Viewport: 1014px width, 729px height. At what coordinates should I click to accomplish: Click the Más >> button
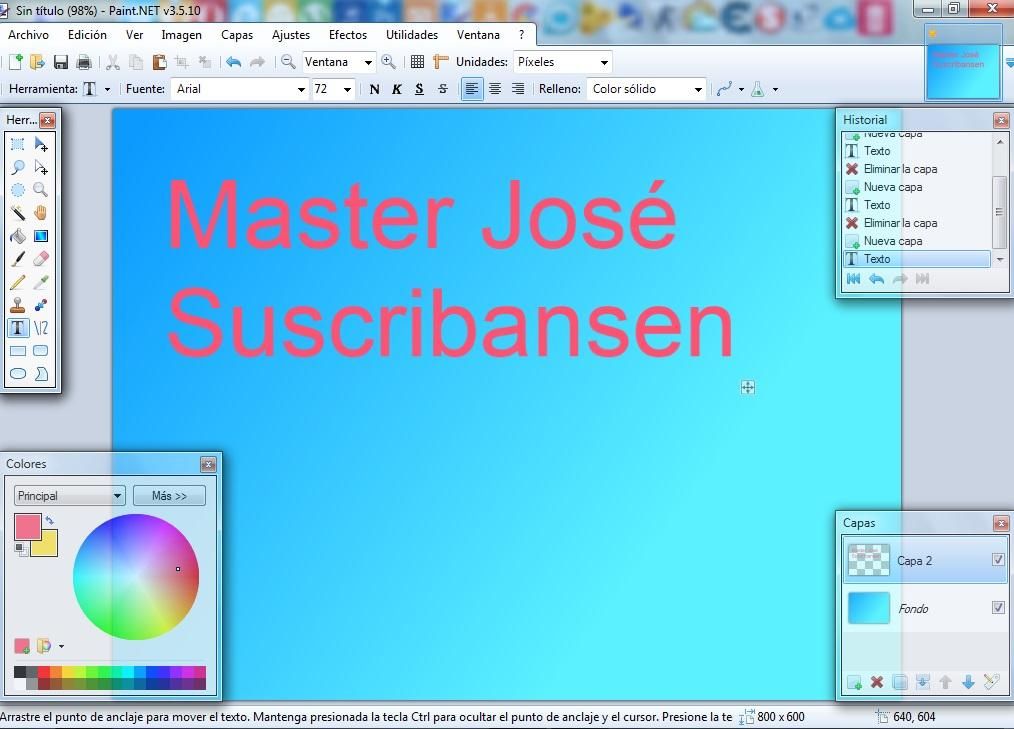coord(169,496)
